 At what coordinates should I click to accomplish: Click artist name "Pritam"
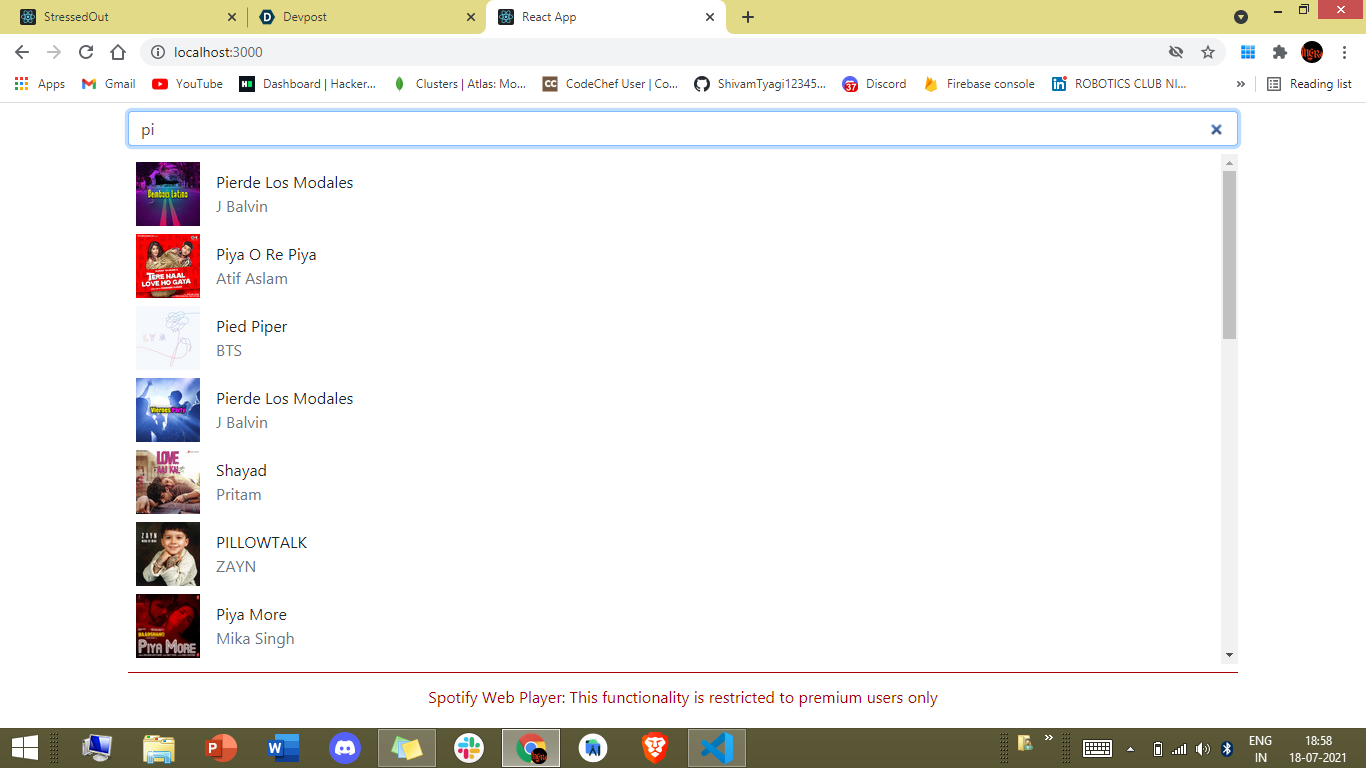coord(239,495)
